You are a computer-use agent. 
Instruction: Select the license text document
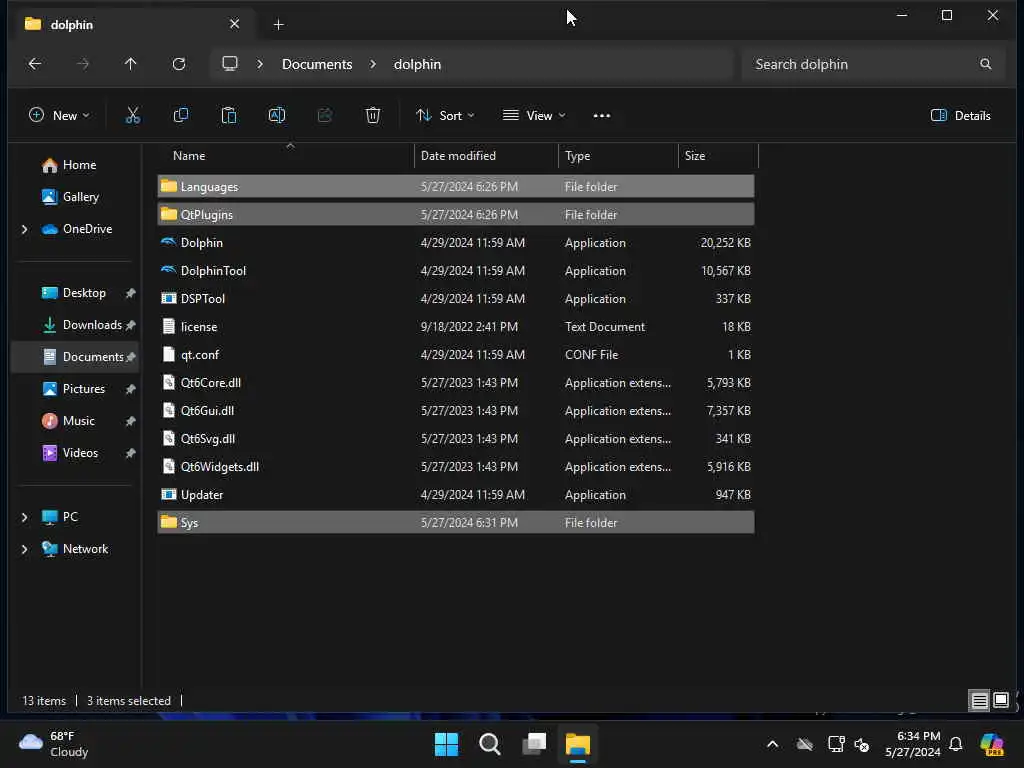pyautogui.click(x=455, y=327)
